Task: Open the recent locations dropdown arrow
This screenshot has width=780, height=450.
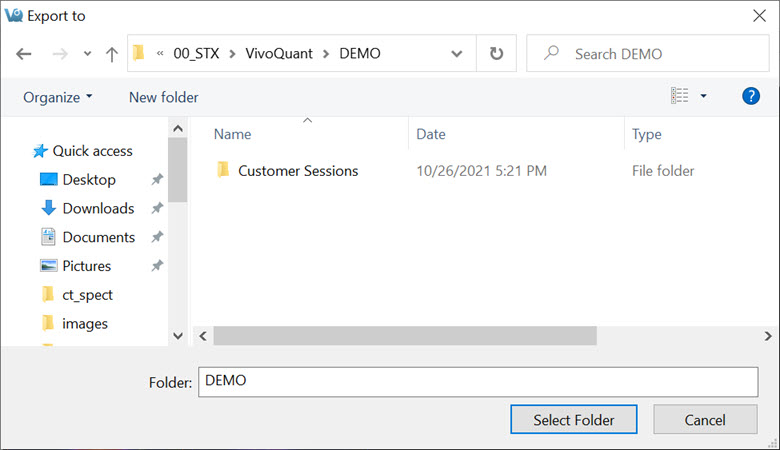Action: tap(87, 54)
